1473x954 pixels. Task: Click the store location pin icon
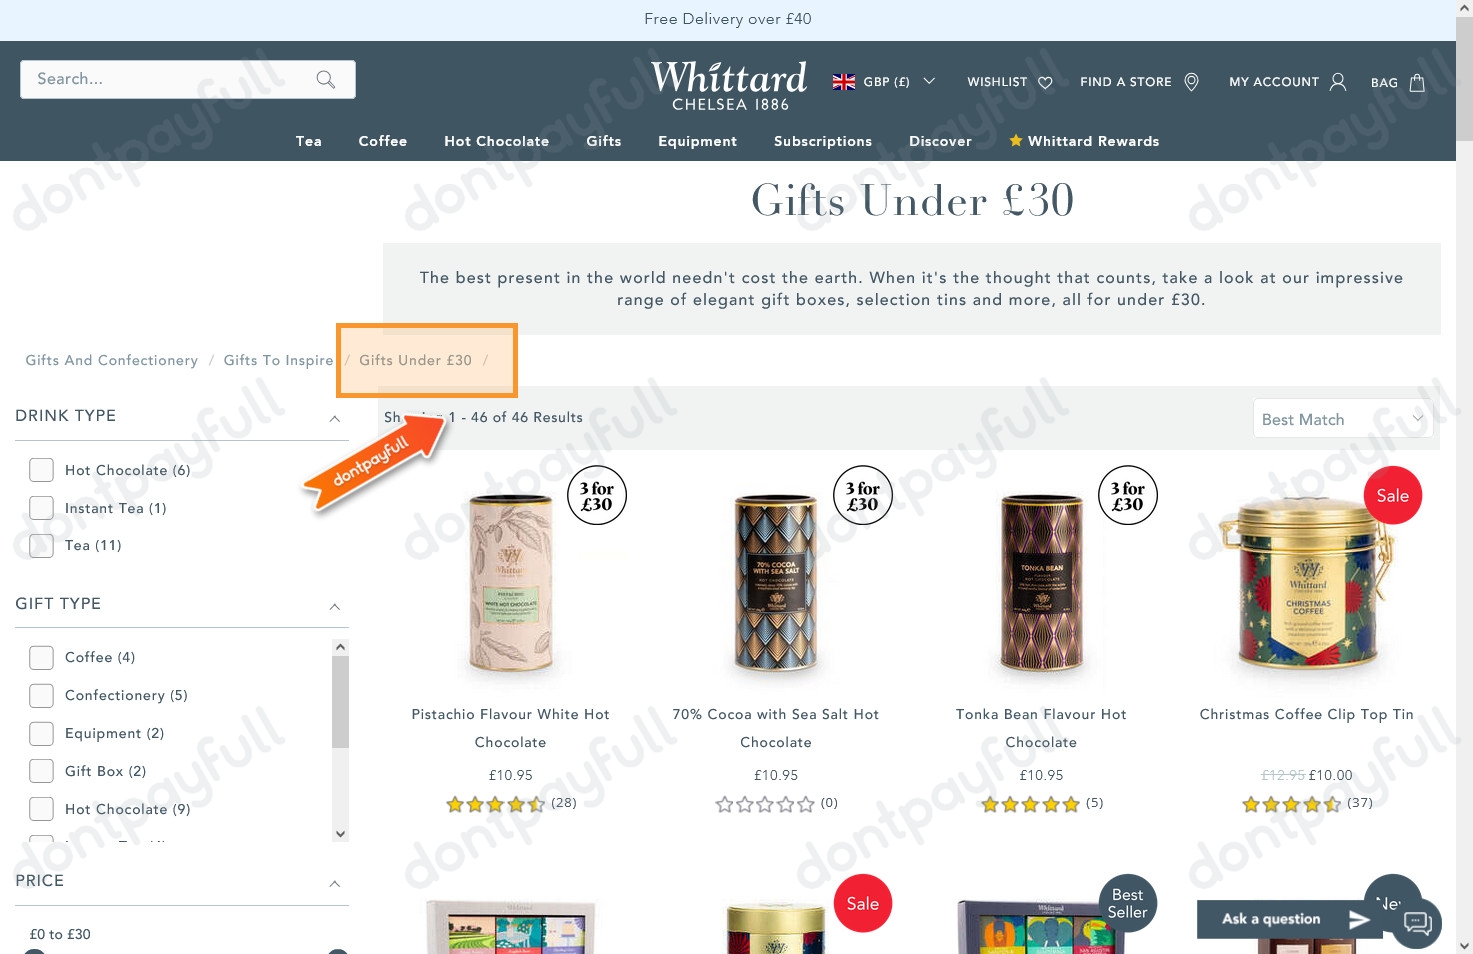1191,82
